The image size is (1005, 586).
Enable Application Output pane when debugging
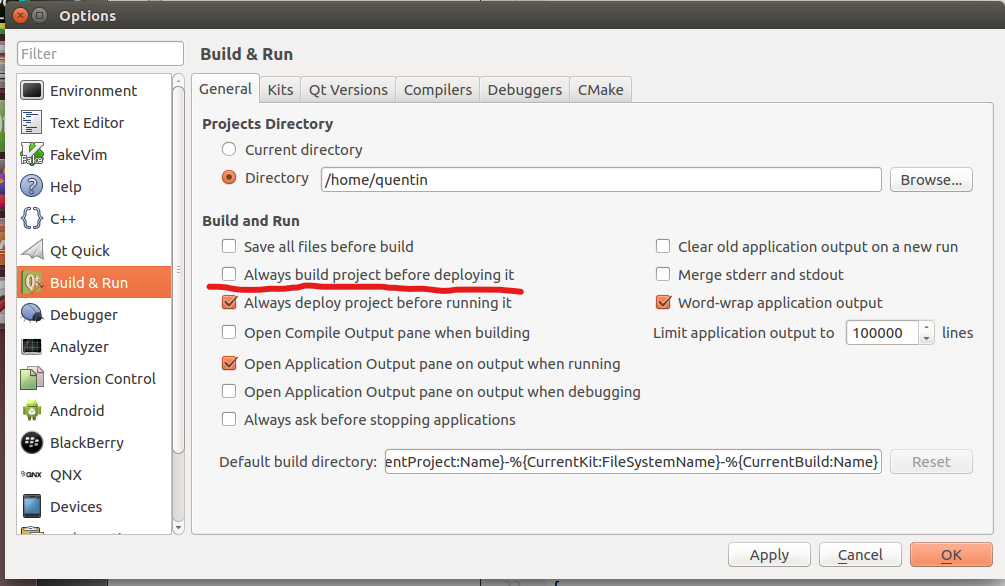(229, 391)
